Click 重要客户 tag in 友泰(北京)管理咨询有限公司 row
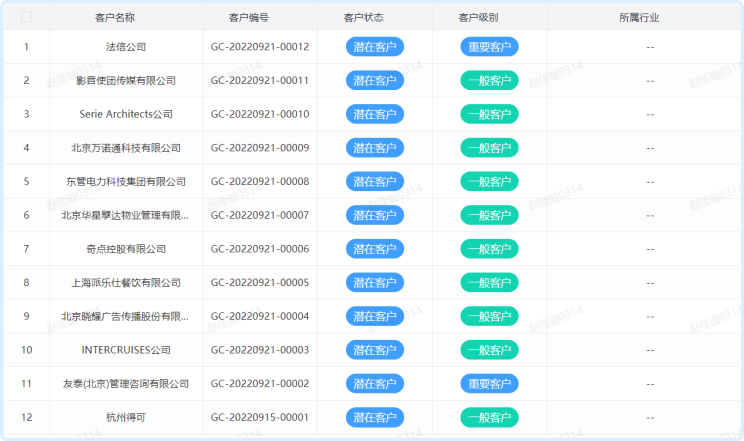 [489, 384]
